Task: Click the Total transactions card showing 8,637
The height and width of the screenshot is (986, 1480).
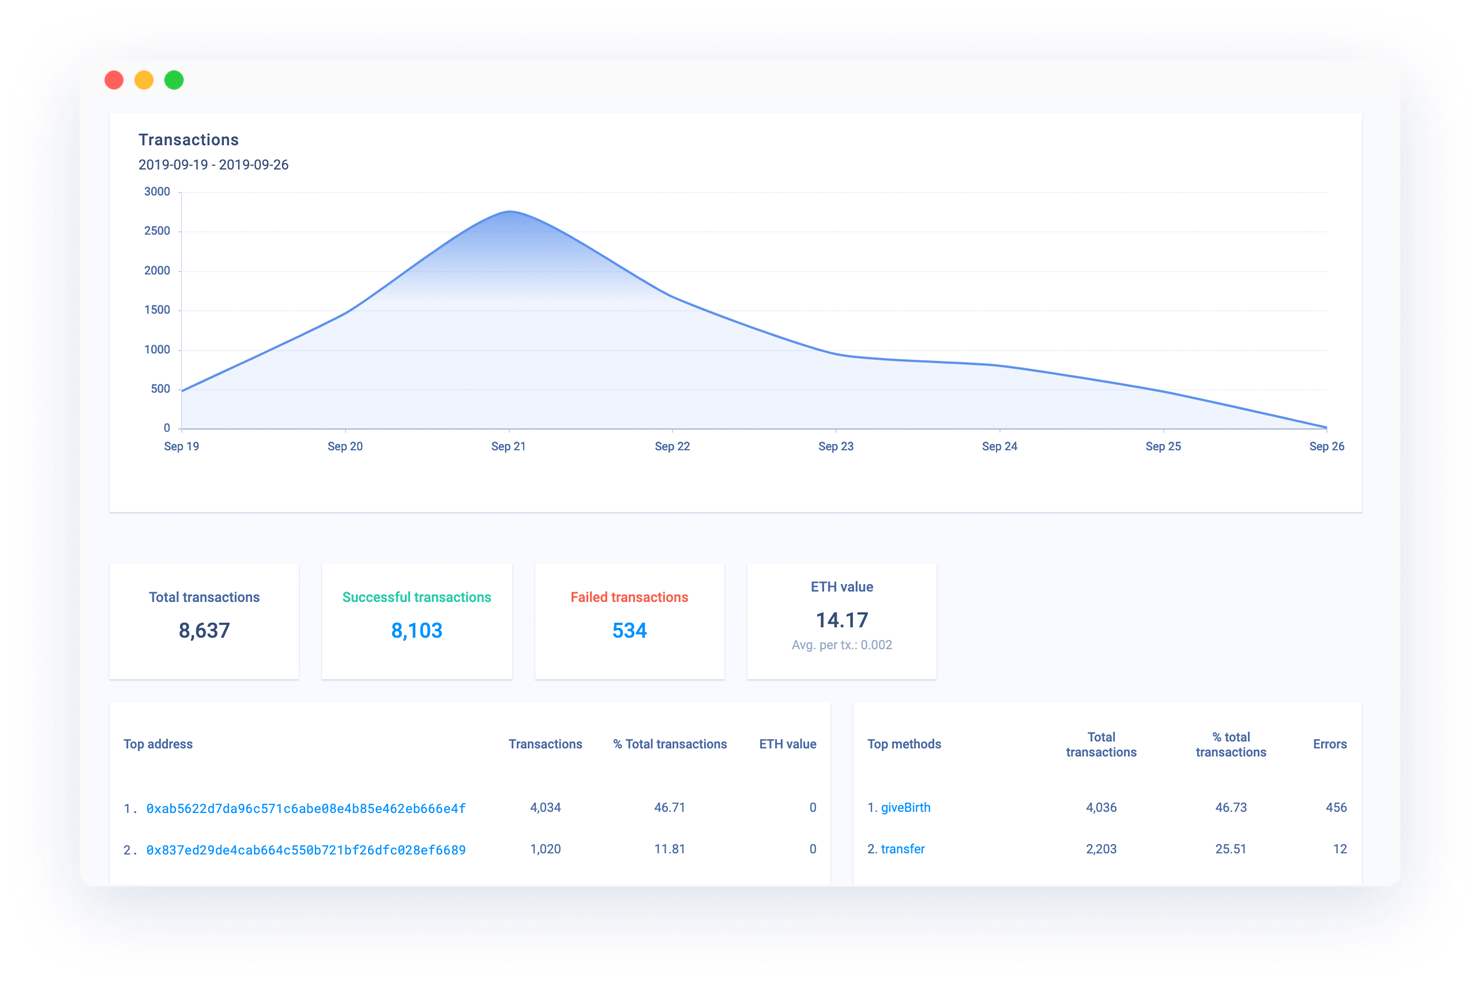Action: pyautogui.click(x=204, y=621)
